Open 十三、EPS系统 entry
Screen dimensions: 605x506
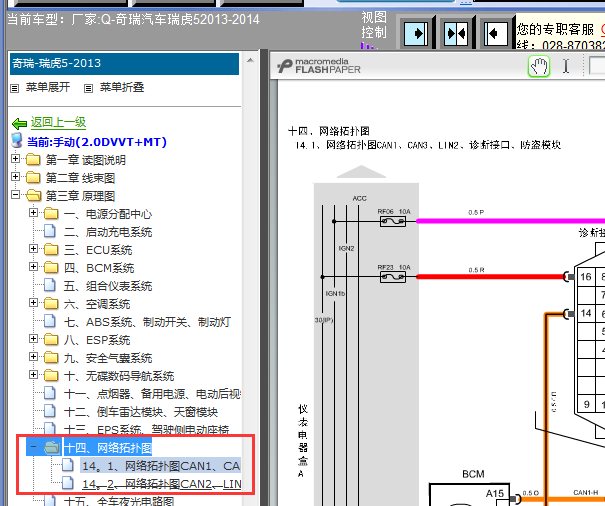[146, 430]
